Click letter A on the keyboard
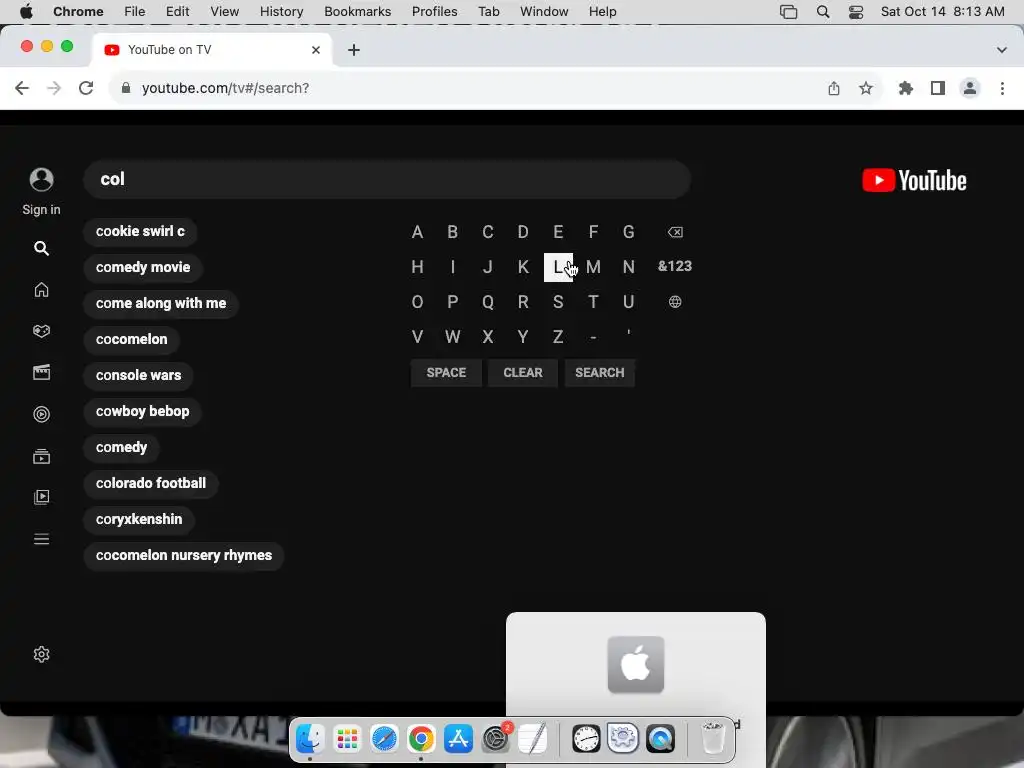The height and width of the screenshot is (768, 1024). tap(417, 232)
